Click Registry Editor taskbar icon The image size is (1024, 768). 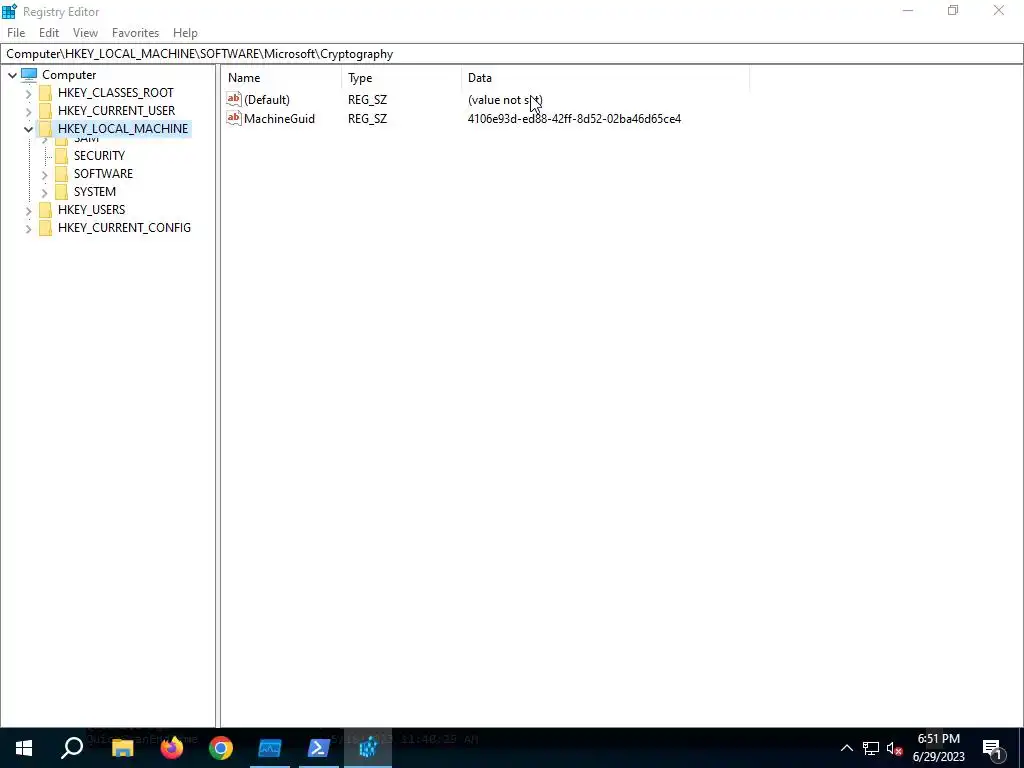tap(368, 748)
